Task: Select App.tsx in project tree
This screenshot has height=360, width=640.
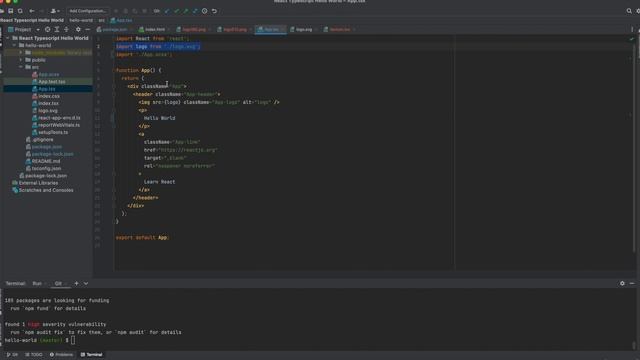Action: click(48, 89)
